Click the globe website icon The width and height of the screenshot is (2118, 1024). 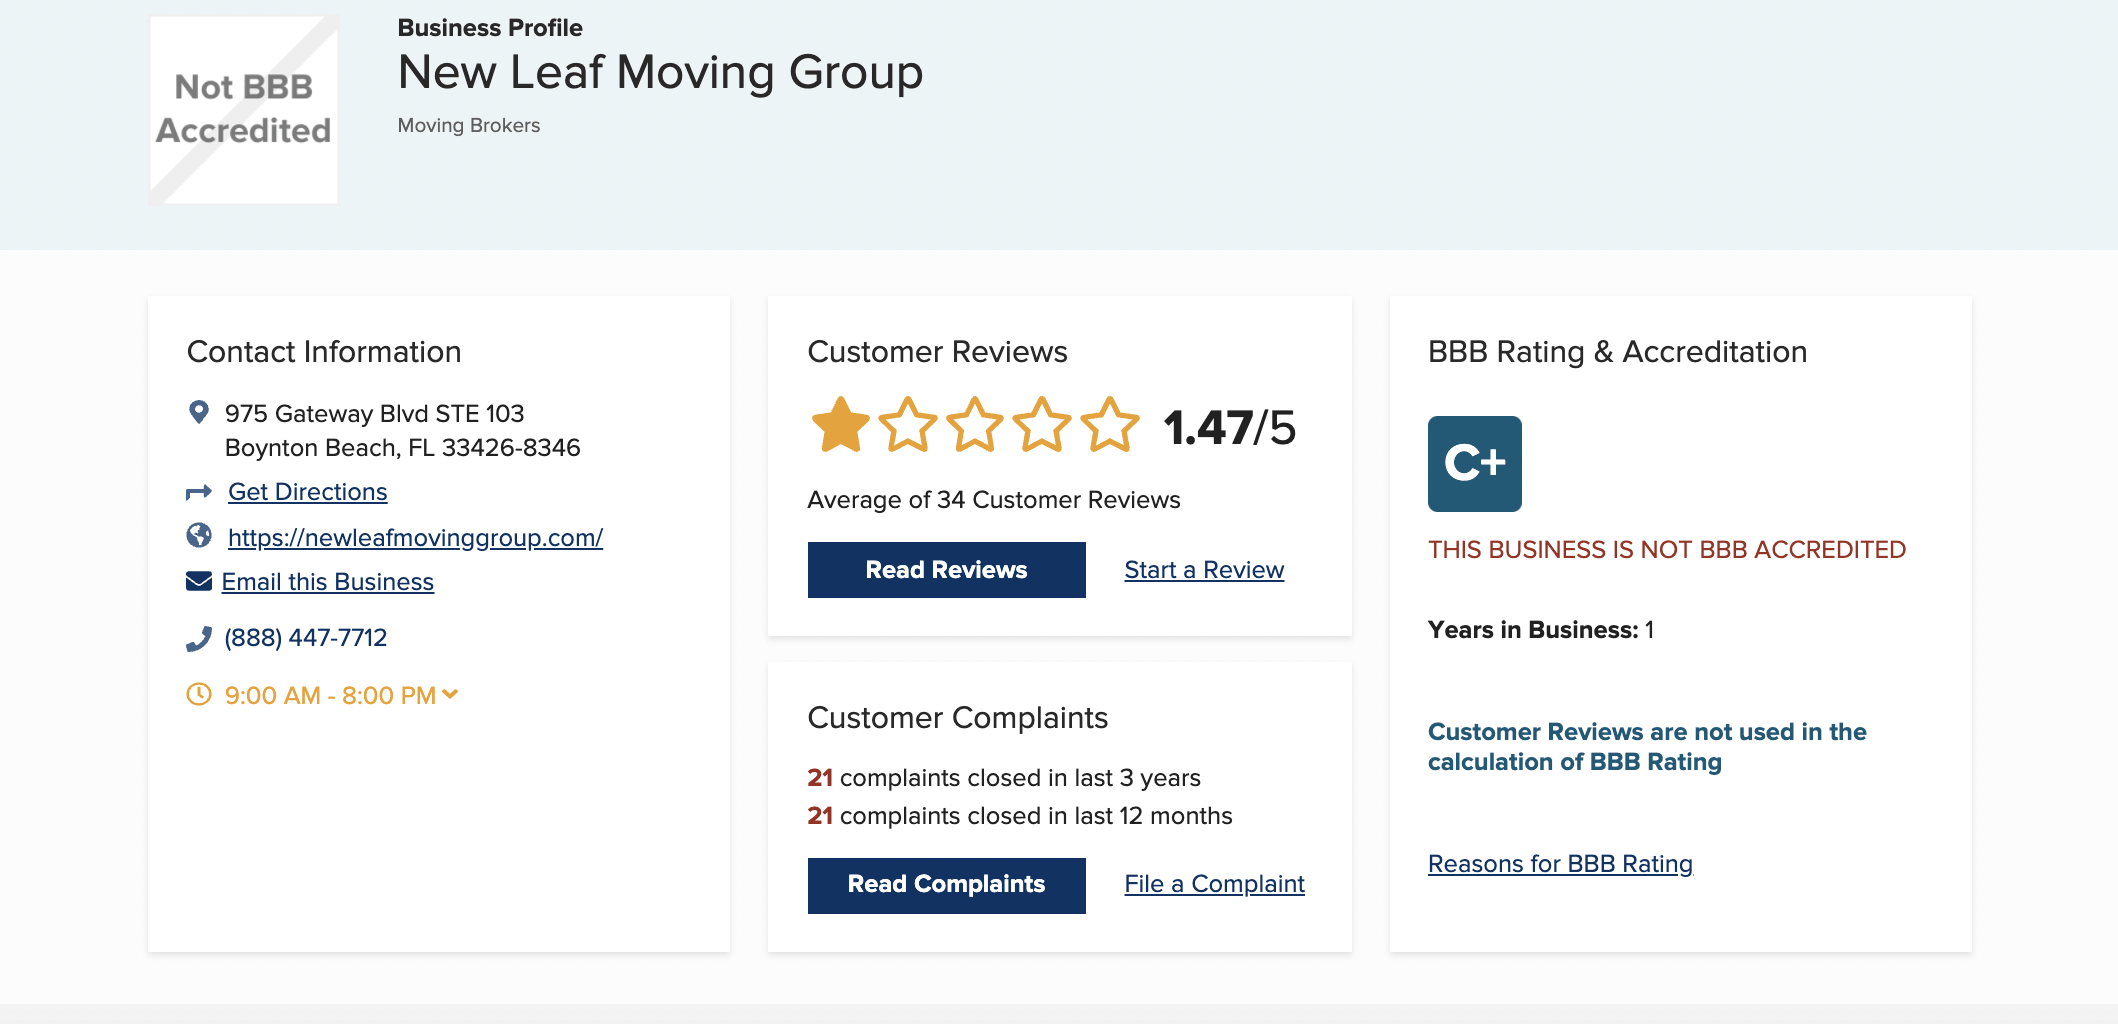(x=199, y=536)
